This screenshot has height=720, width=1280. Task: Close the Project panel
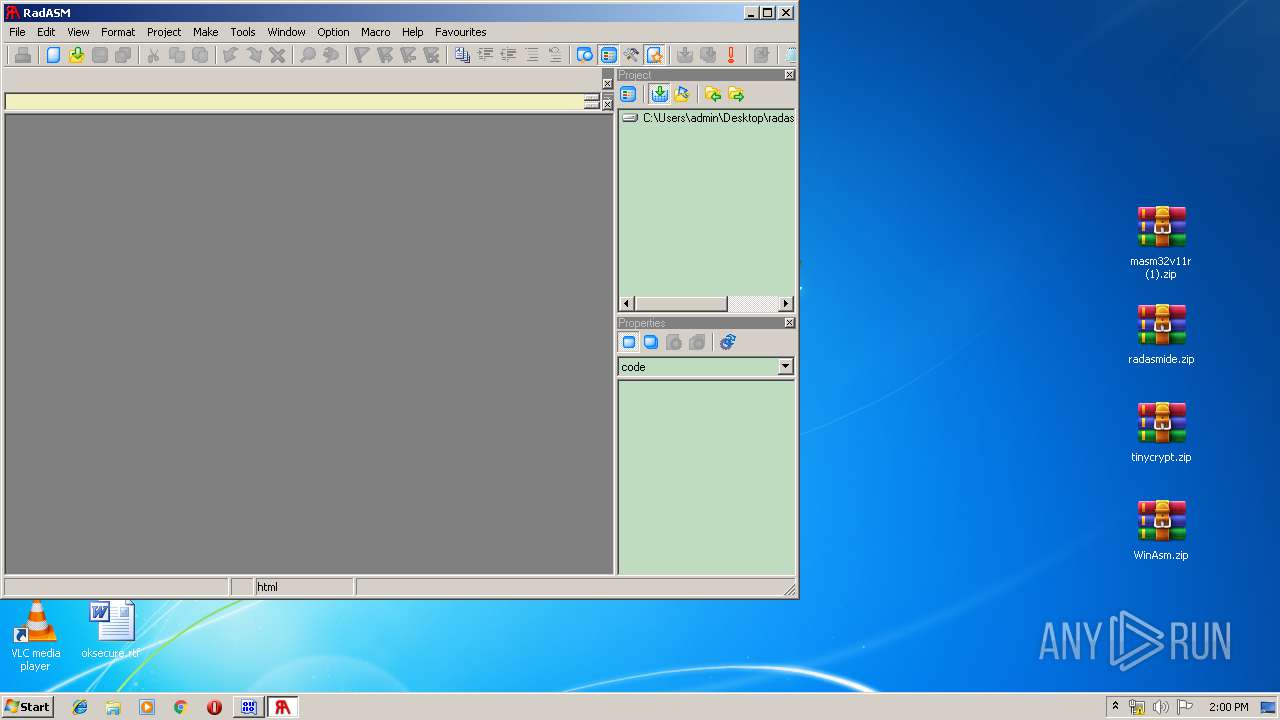[789, 75]
